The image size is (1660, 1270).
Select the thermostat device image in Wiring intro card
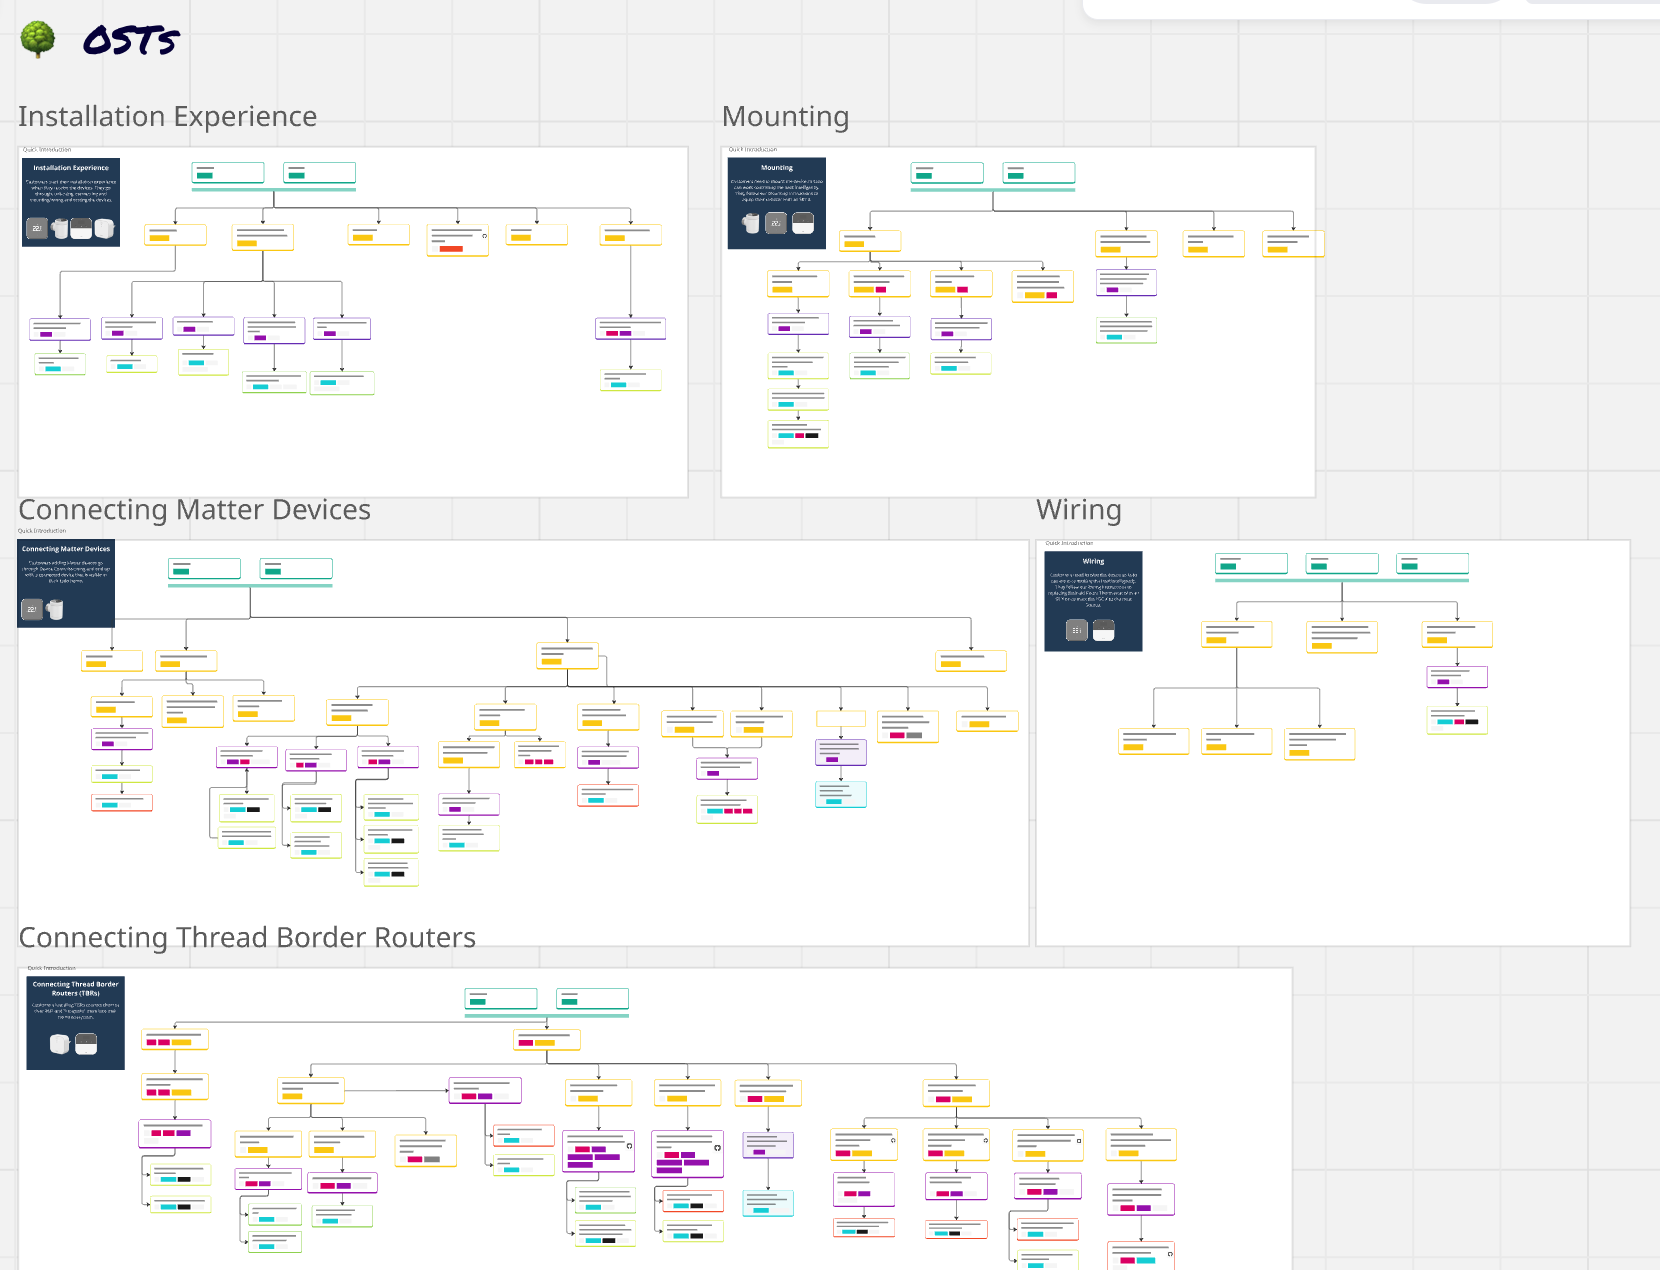click(x=1076, y=630)
